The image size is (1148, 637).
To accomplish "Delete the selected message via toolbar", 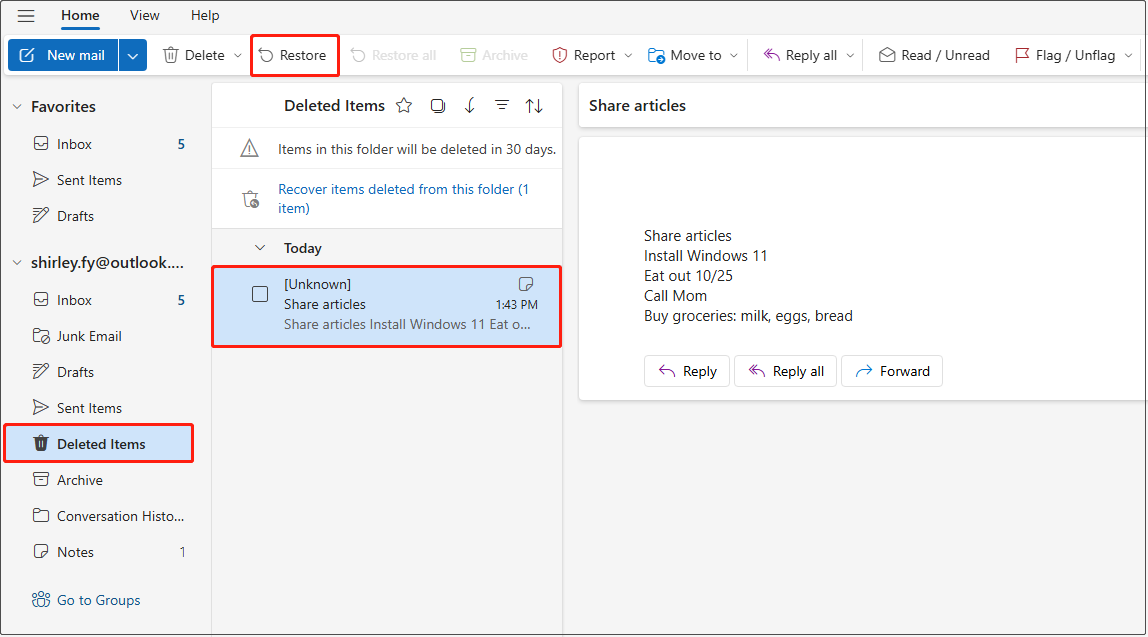I will (x=192, y=55).
